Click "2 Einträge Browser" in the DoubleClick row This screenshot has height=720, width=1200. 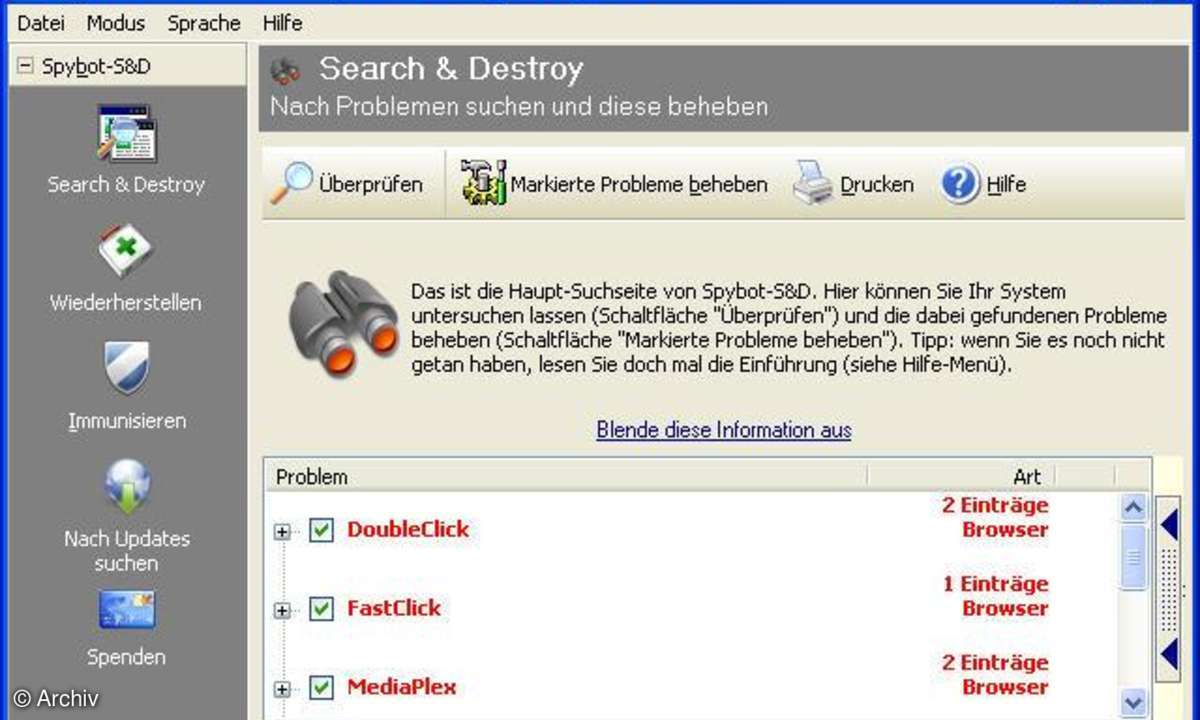(x=995, y=518)
